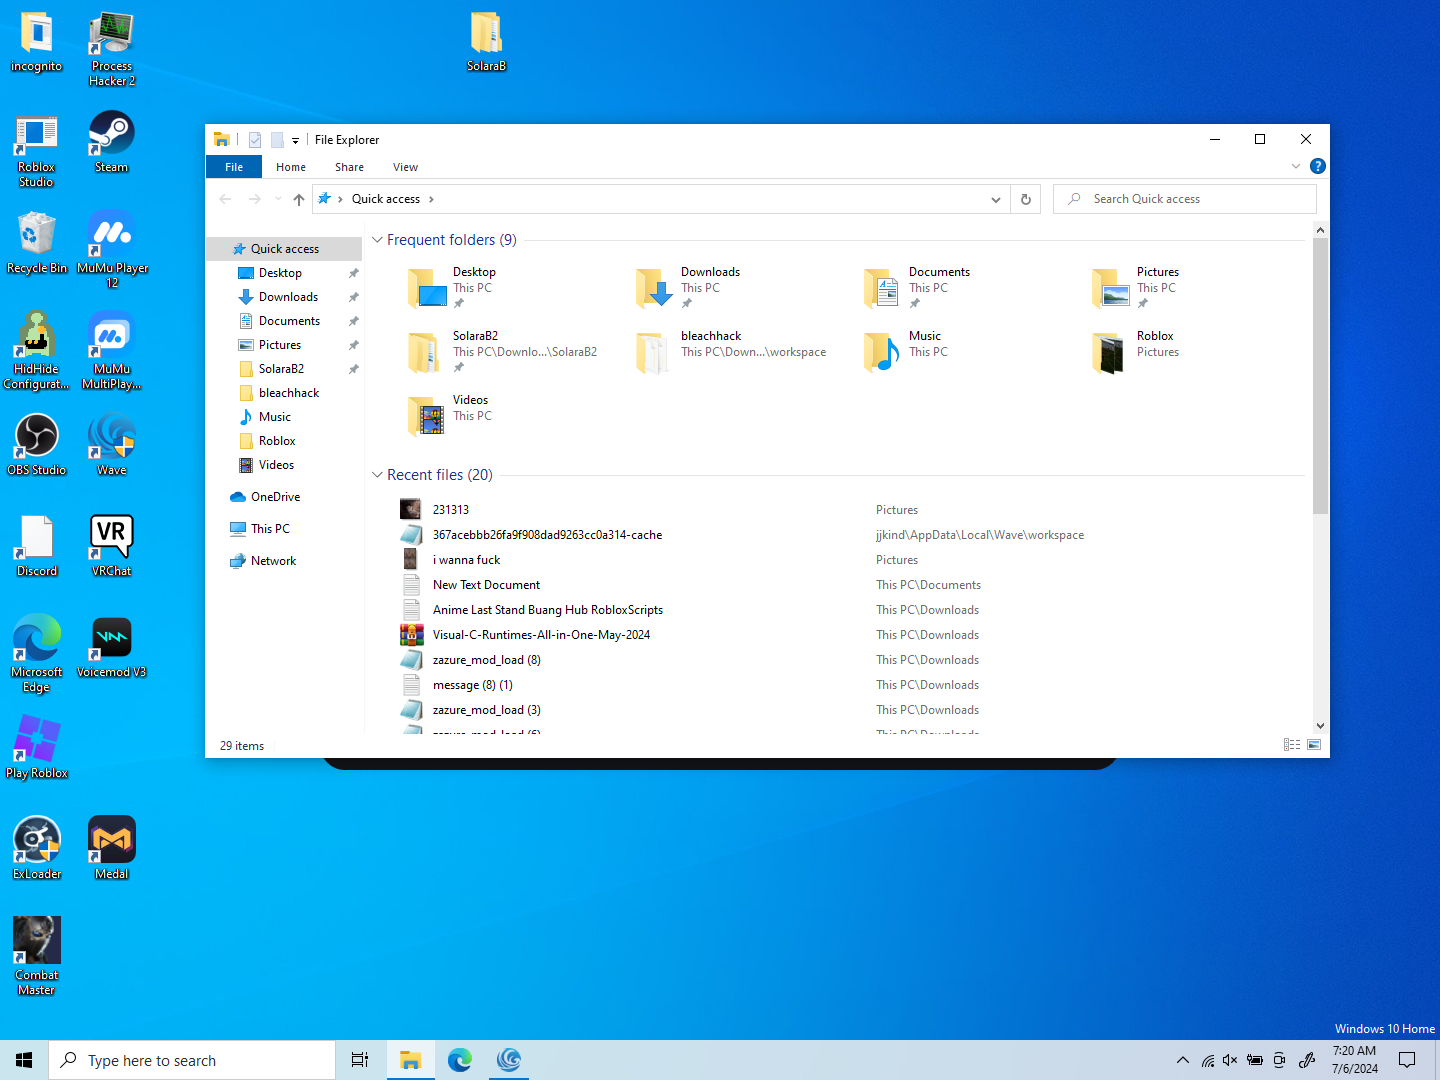This screenshot has height=1080, width=1440.
Task: Collapse the Recent files section
Action: 377,475
